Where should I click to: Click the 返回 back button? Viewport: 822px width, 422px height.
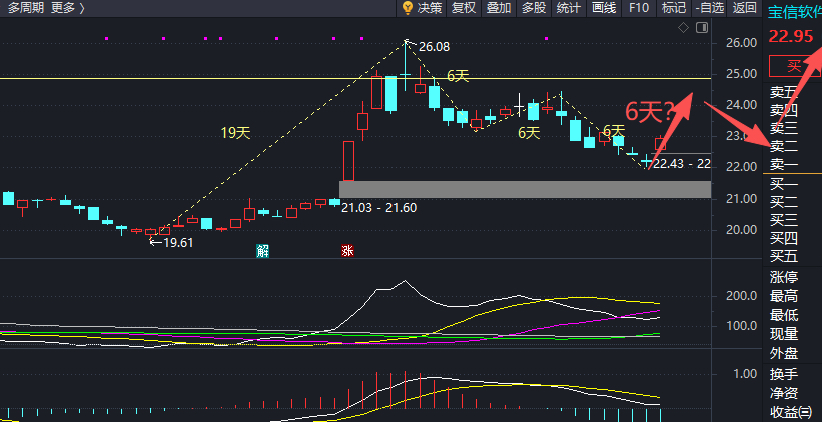(744, 7)
